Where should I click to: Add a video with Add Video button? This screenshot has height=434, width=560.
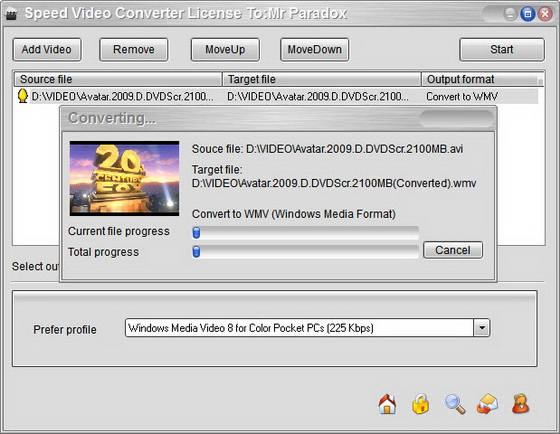[47, 50]
